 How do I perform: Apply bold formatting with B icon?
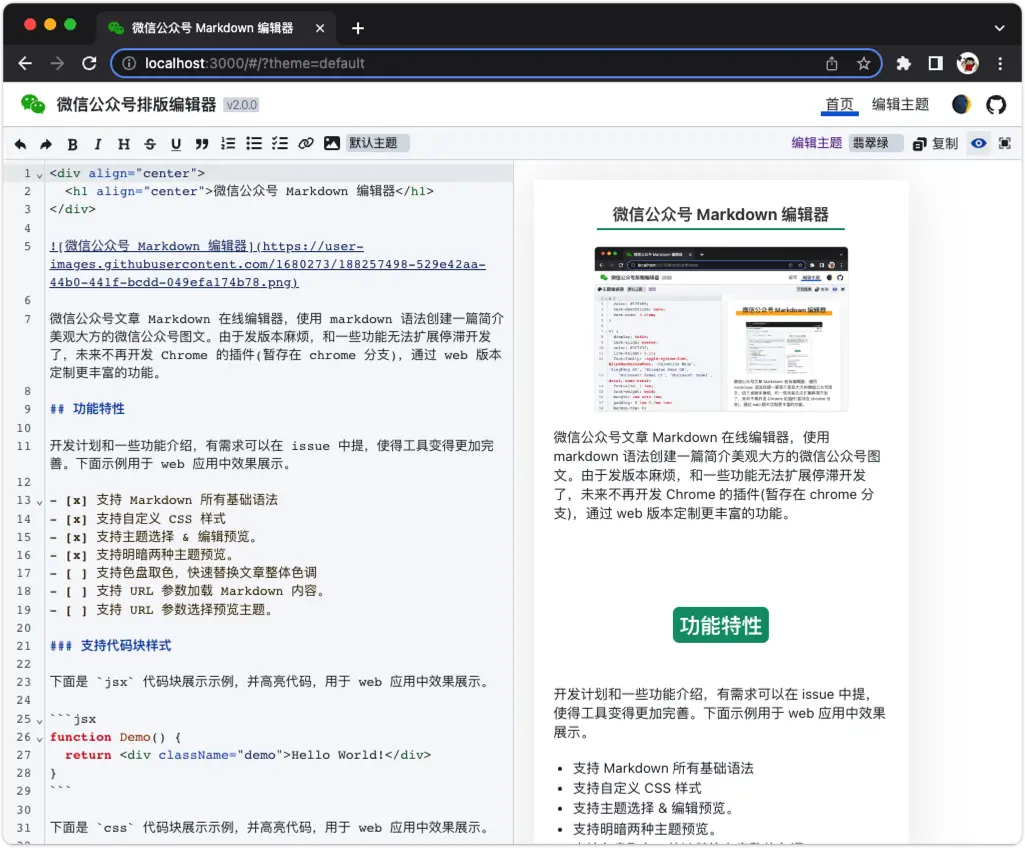(x=73, y=144)
